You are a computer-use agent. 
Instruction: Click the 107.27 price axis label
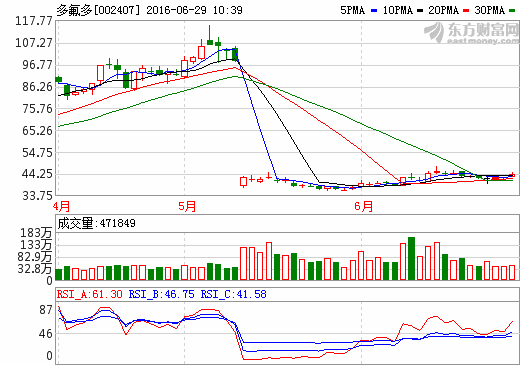pos(34,43)
